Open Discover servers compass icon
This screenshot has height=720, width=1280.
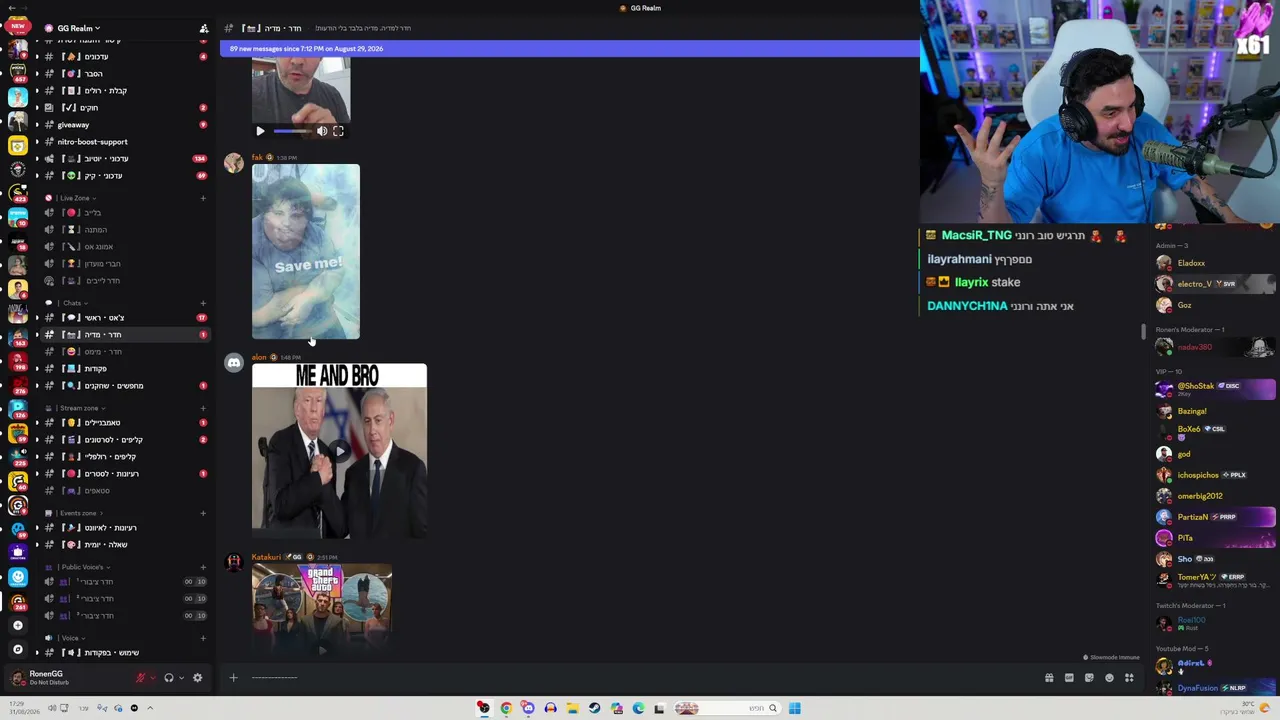pos(17,649)
